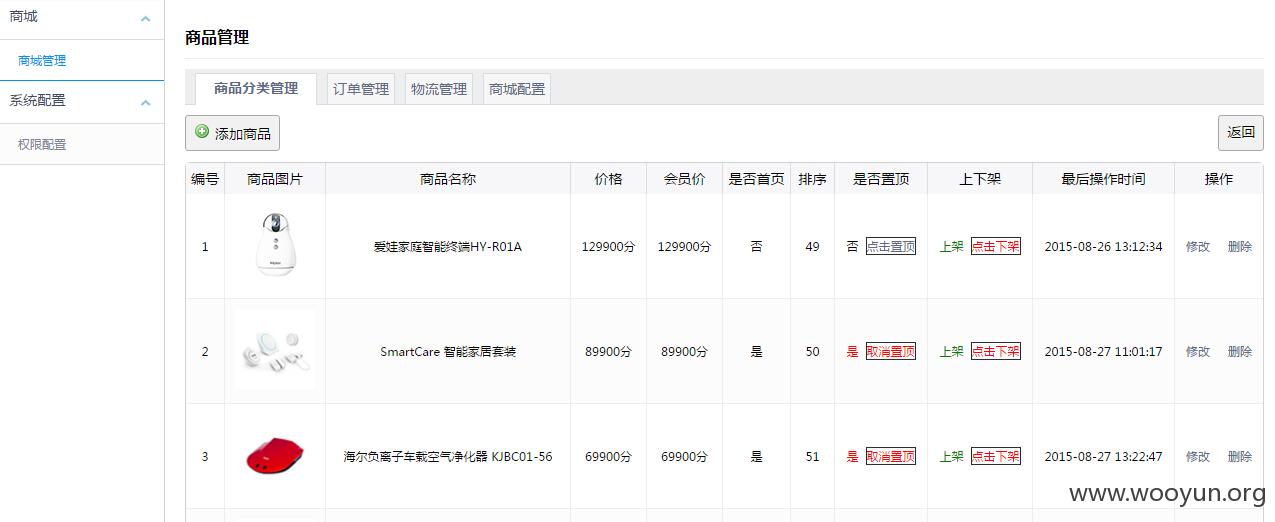Click 上架 status in SmartCare 智能家居套装 row
Screen dimensions: 1275x522
click(952, 351)
